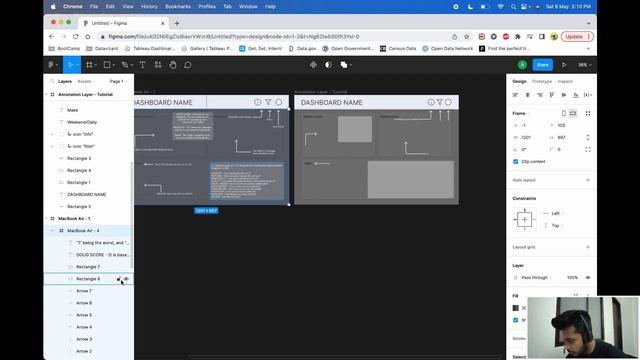Select the Add comment tool
The image size is (640, 360).
pyautogui.click(x=188, y=65)
